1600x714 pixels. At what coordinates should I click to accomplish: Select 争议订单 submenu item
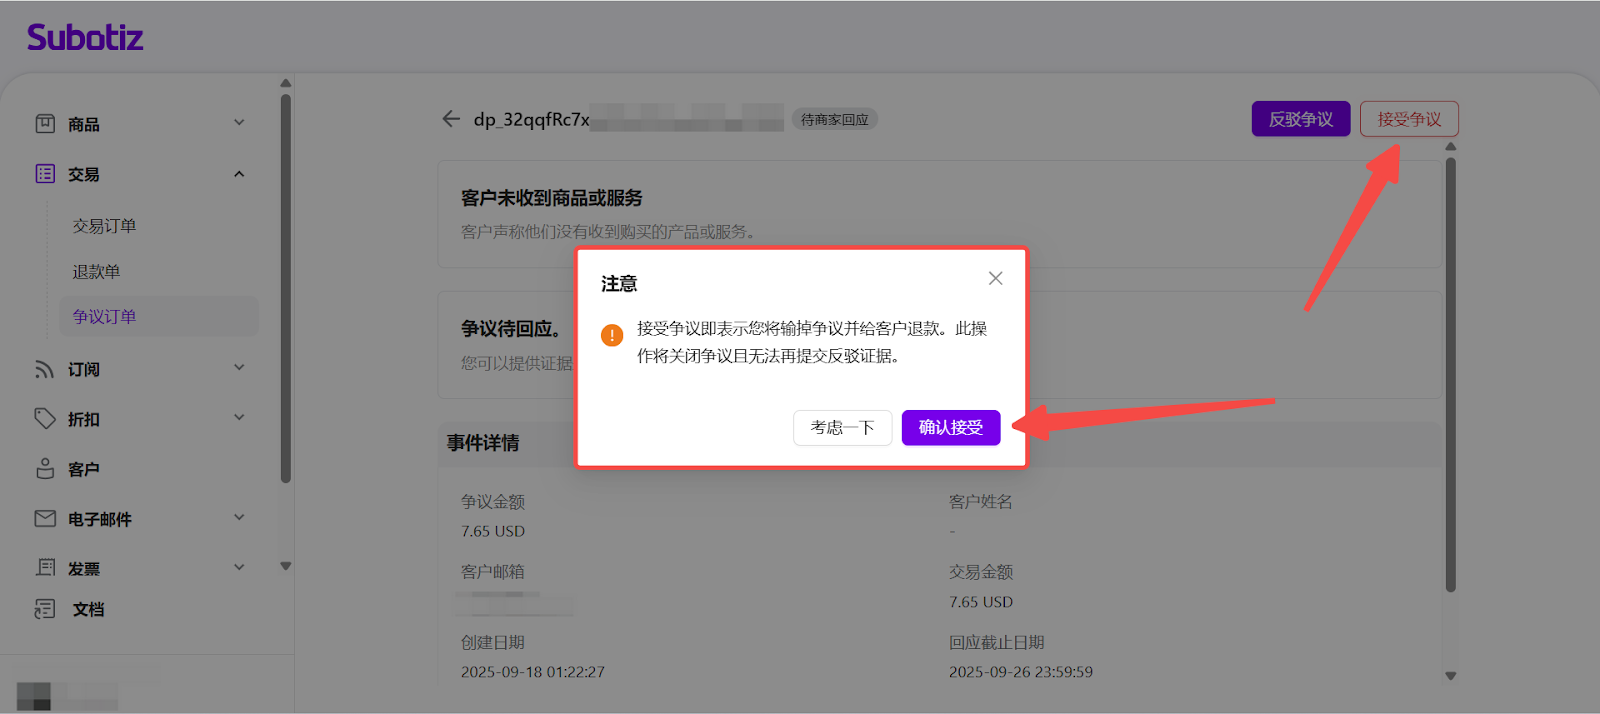point(104,317)
